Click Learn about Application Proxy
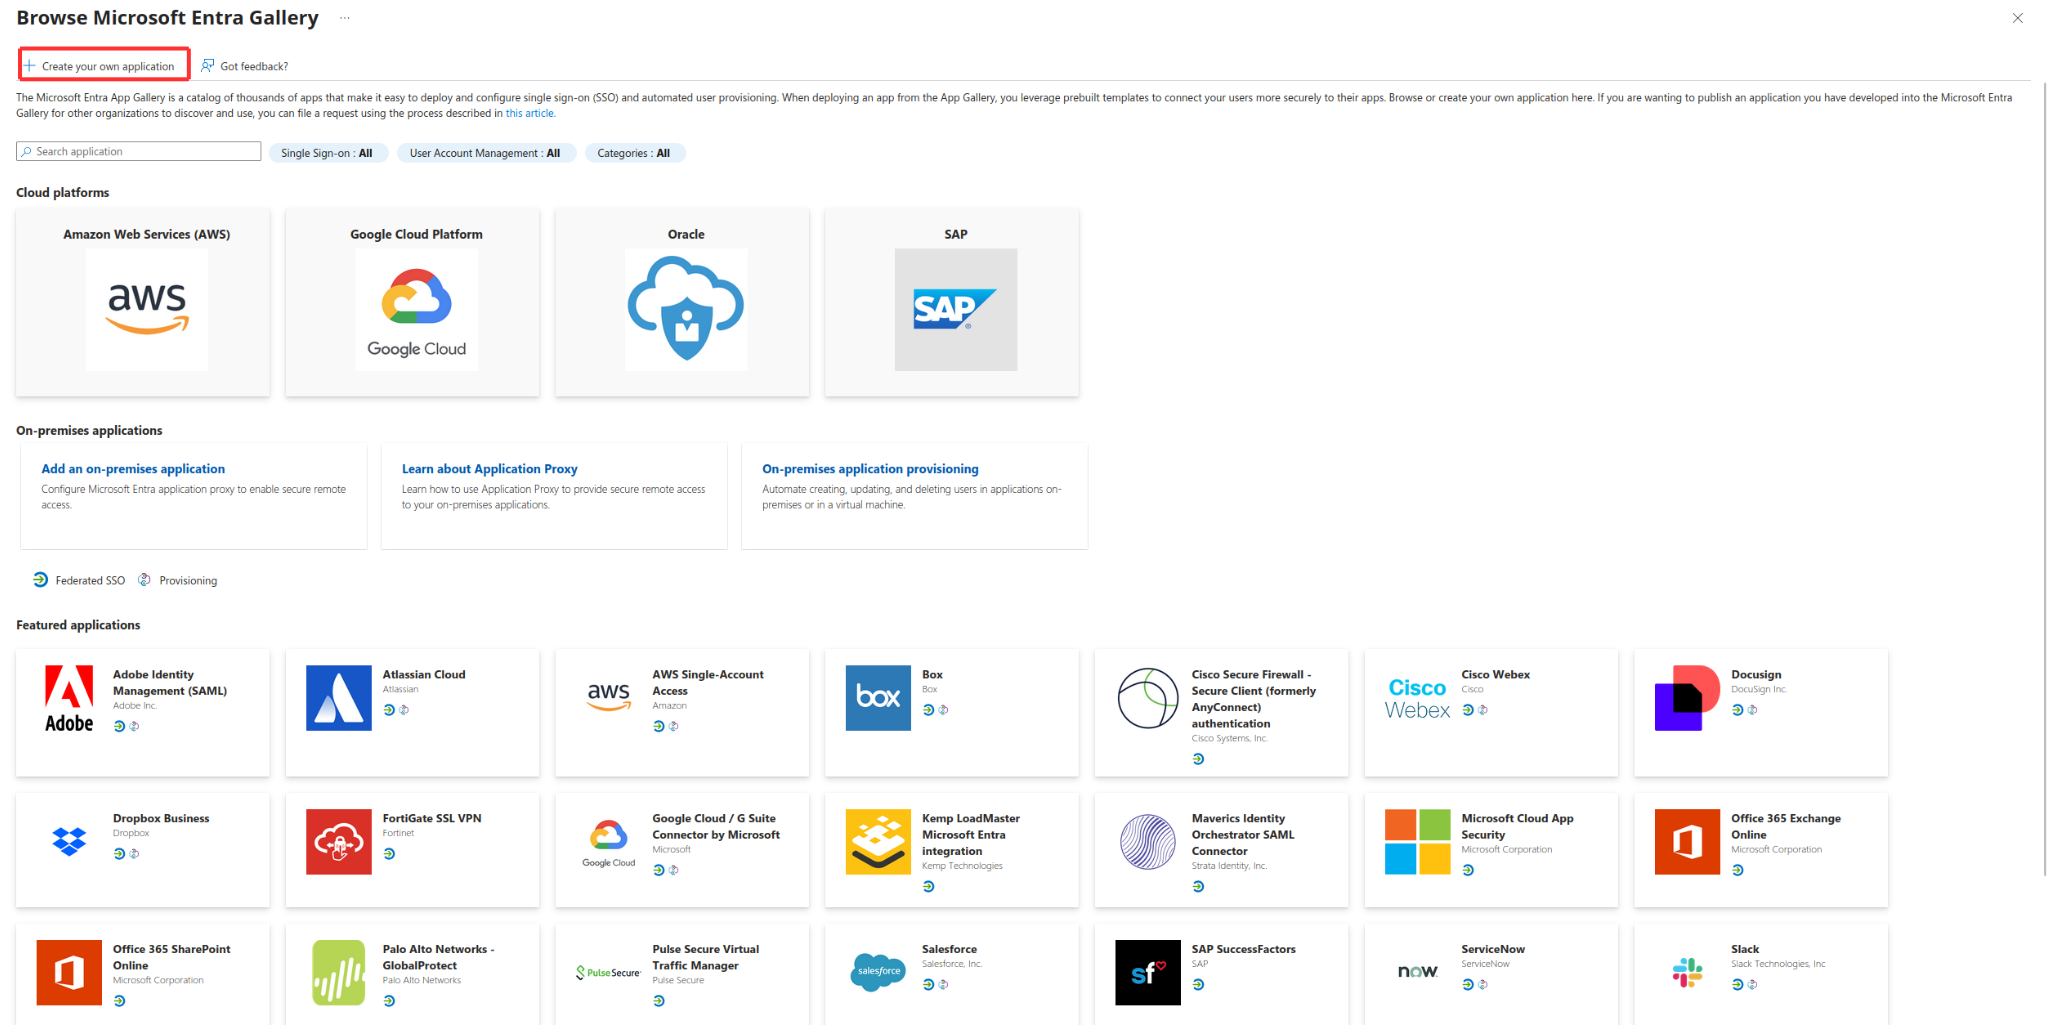2048x1025 pixels. pyautogui.click(x=489, y=469)
